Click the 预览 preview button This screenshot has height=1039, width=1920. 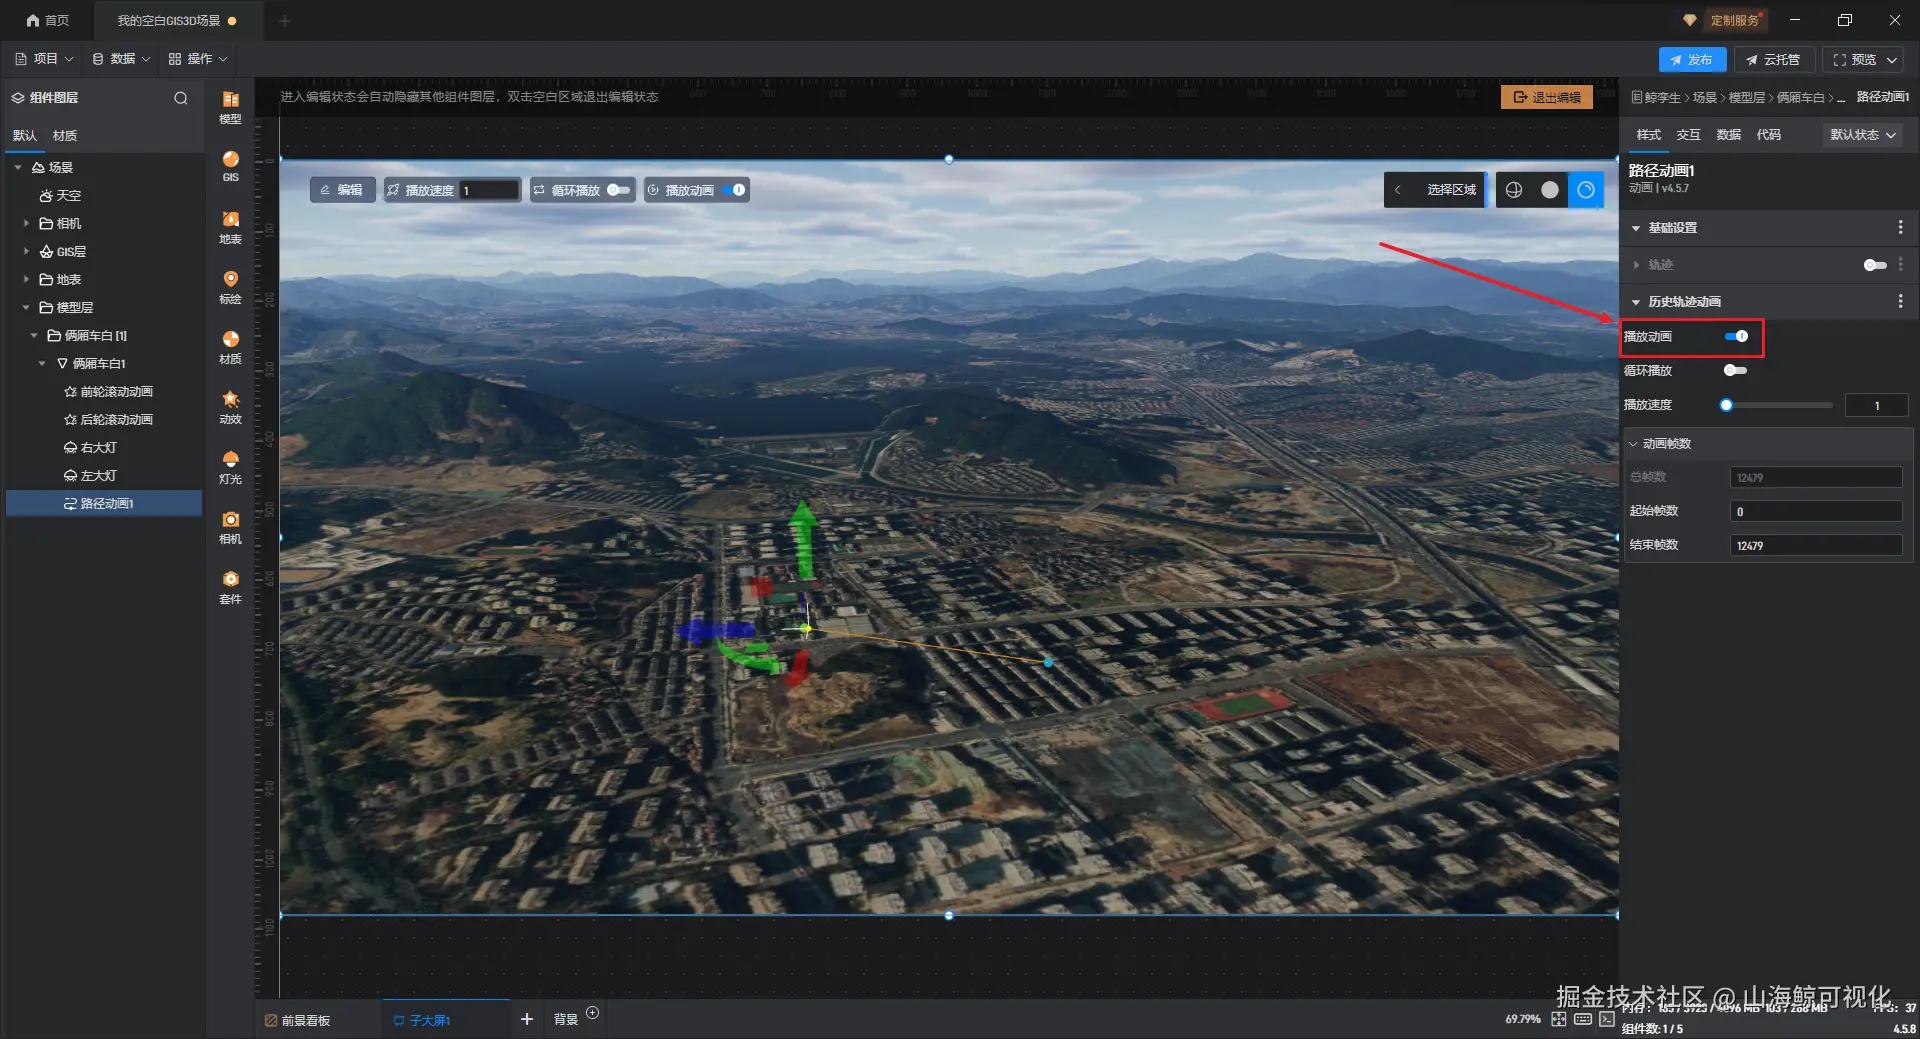tap(1865, 60)
